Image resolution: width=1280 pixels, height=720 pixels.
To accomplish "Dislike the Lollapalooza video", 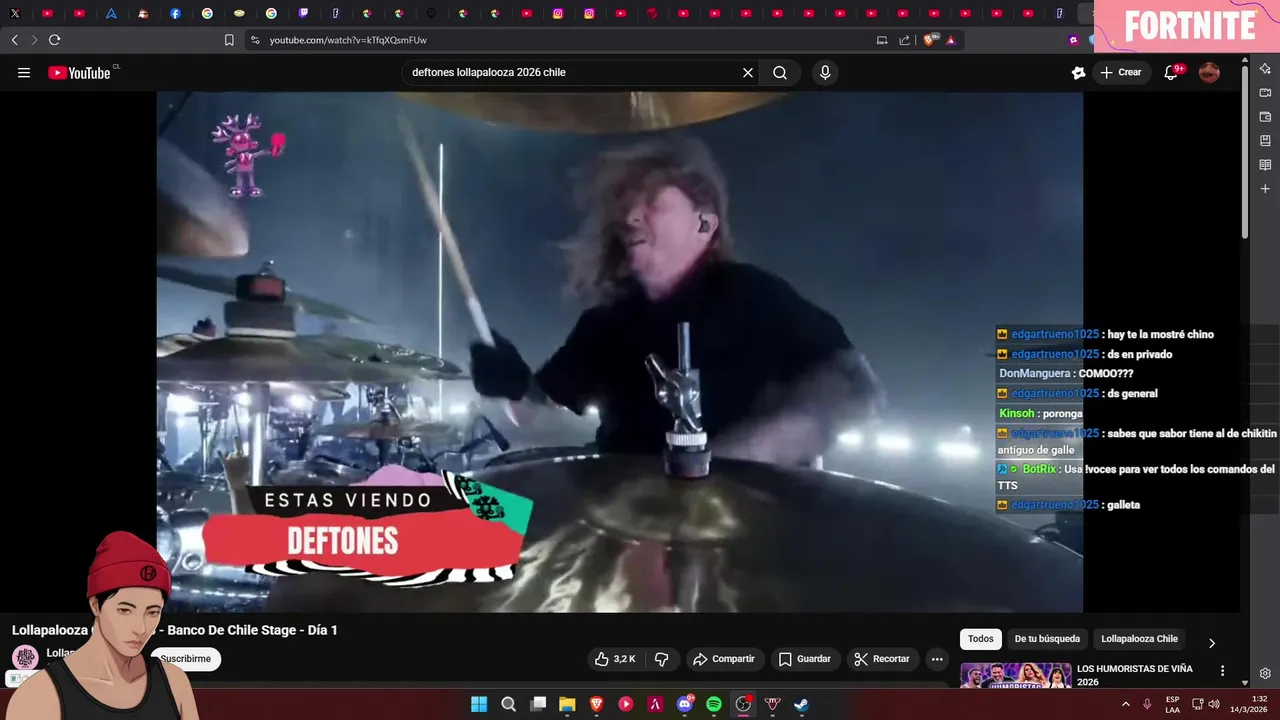I will [x=661, y=659].
